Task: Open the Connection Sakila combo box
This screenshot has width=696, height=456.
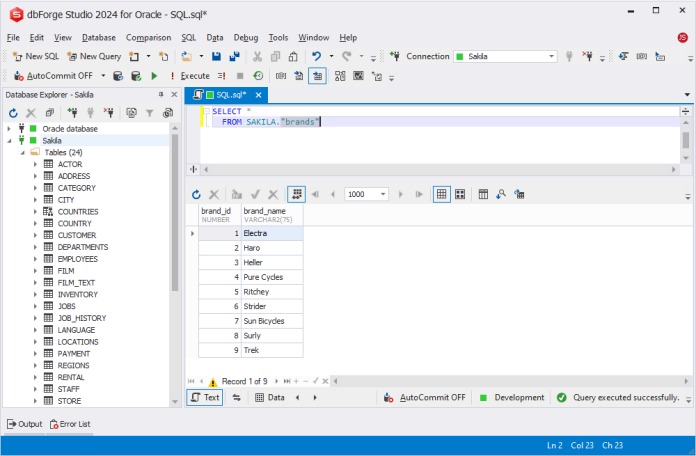Action: tap(505, 56)
